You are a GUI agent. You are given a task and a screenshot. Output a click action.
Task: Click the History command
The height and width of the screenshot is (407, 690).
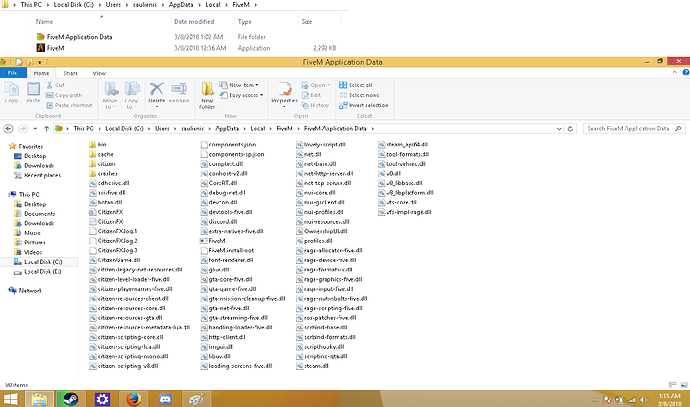pos(316,105)
